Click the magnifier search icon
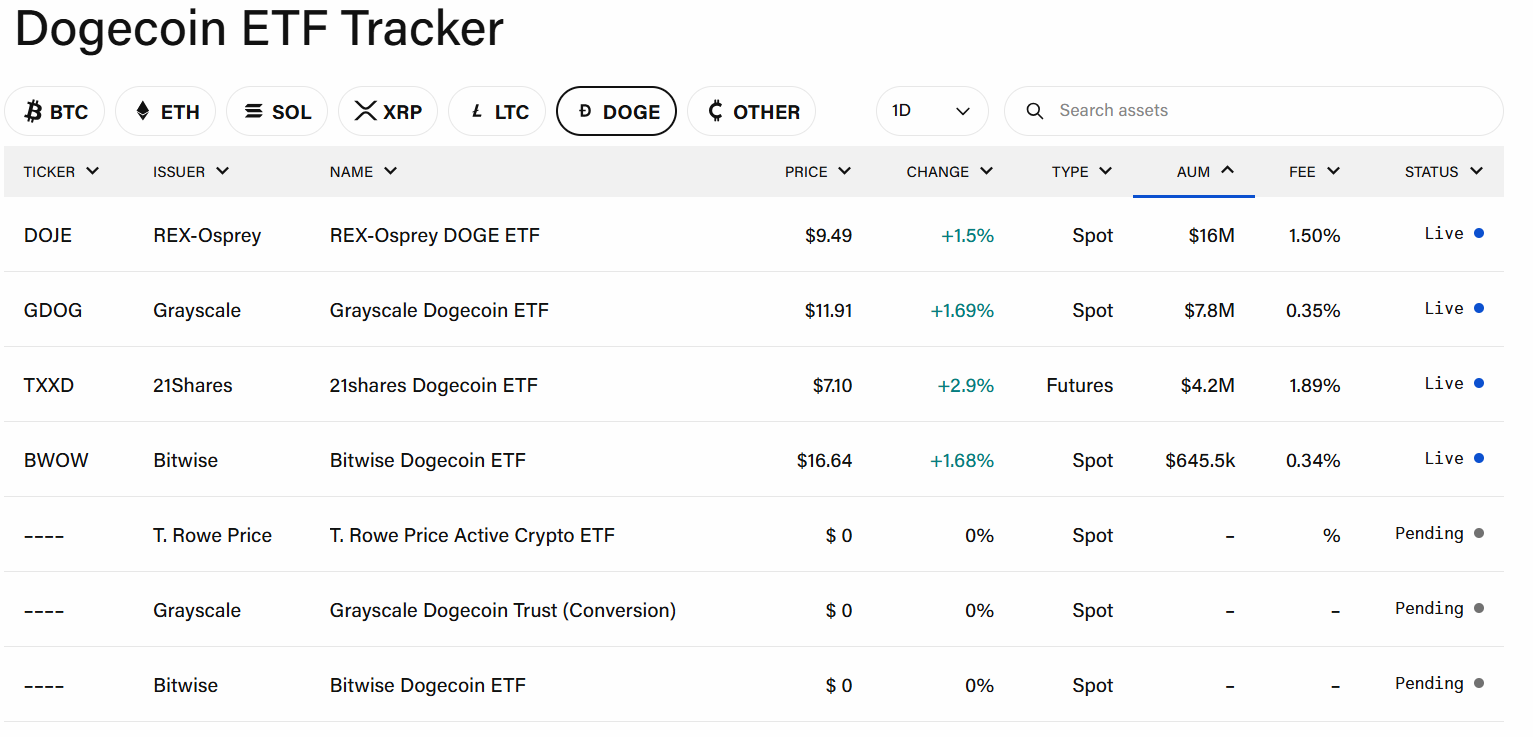The width and height of the screenshot is (1533, 737). pyautogui.click(x=1035, y=111)
